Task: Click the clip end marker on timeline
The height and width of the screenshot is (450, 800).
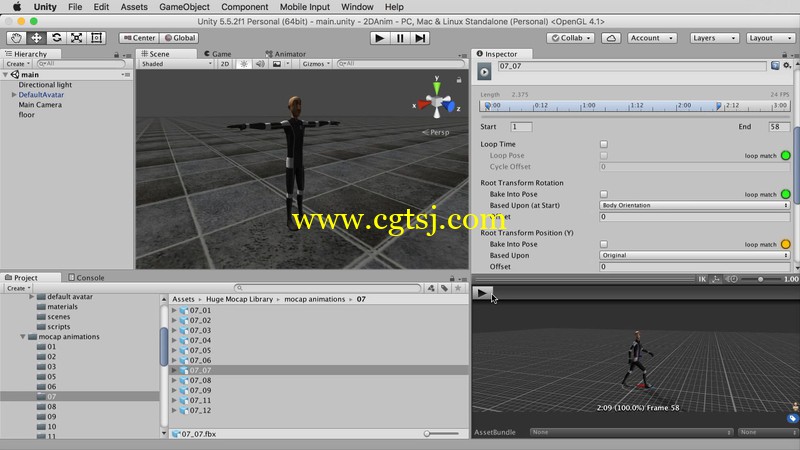Action: [x=718, y=106]
